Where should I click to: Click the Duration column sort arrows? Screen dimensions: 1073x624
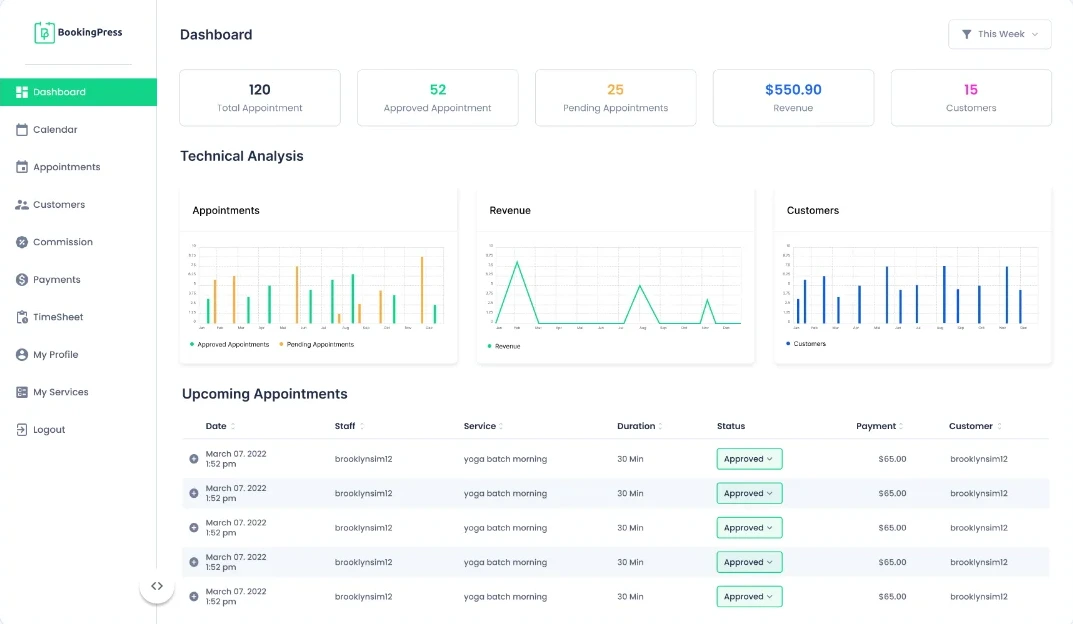660,426
